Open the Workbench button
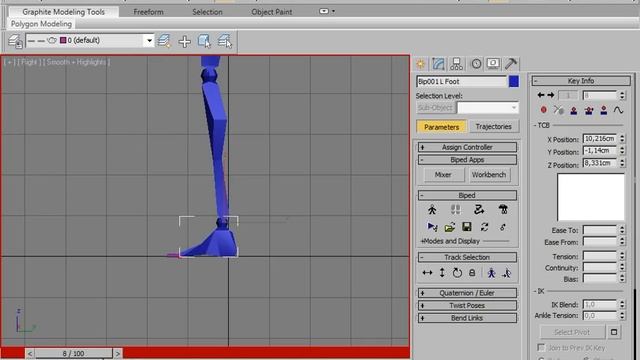This screenshot has width=640, height=360. pos(489,175)
